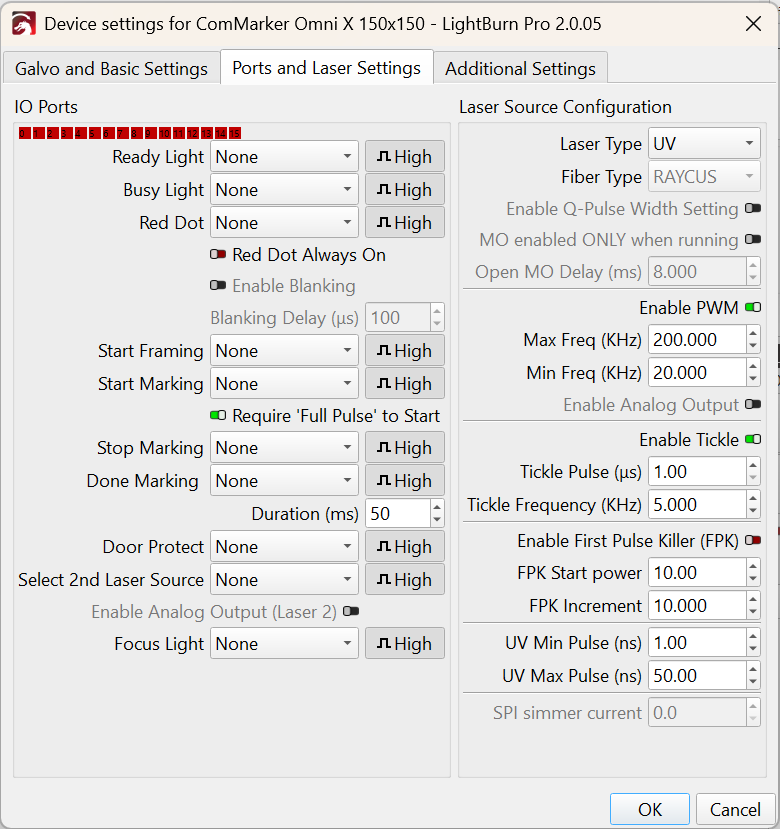Toggle the Enable Tickle switch
This screenshot has width=780, height=829.
753,440
